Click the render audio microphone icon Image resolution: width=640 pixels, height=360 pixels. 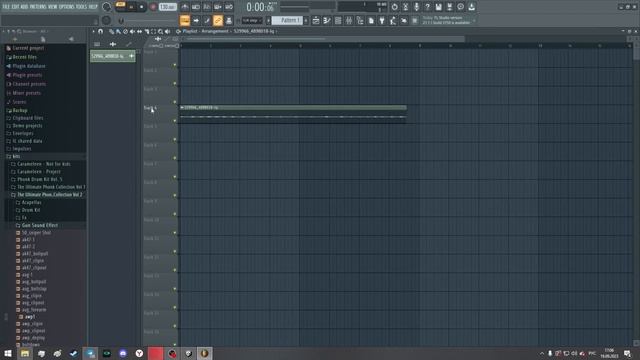coord(416,7)
